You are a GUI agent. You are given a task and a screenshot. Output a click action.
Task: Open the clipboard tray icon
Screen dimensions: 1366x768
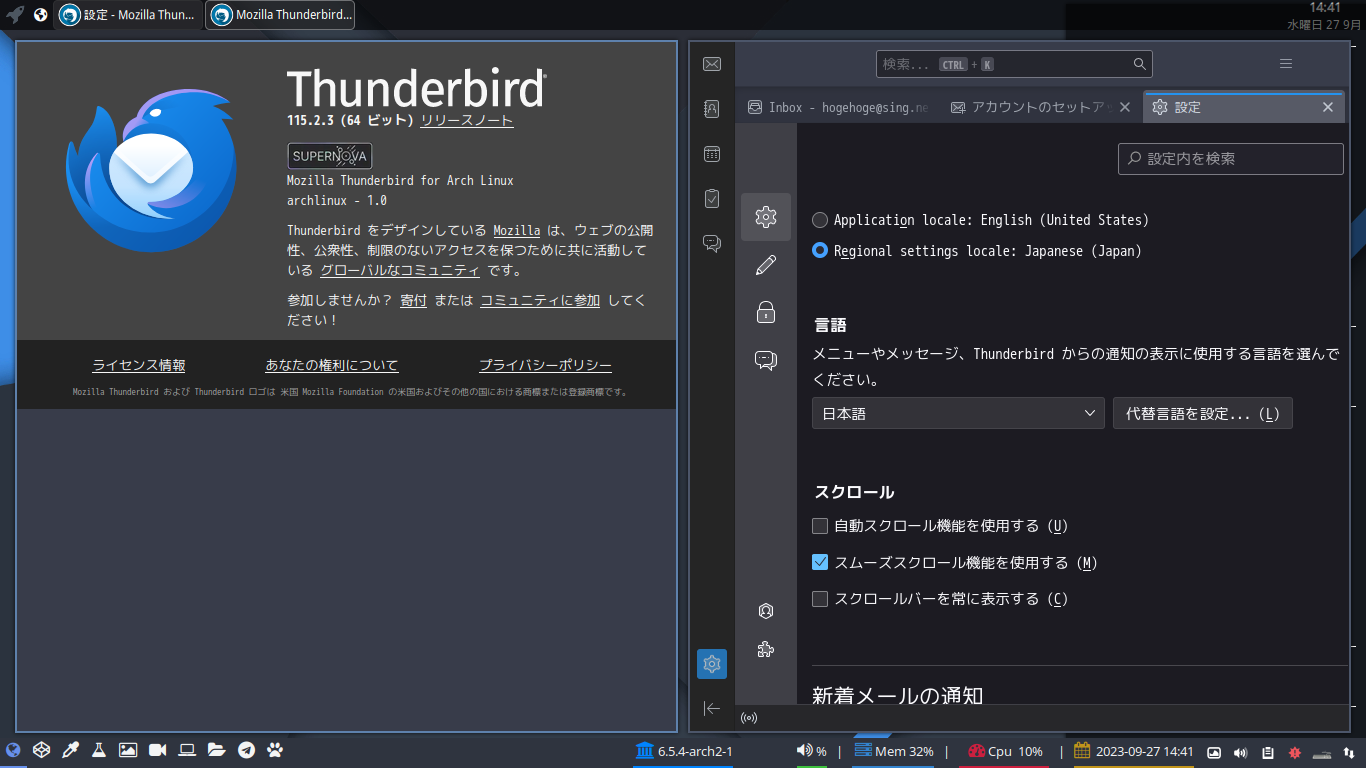pos(1267,752)
